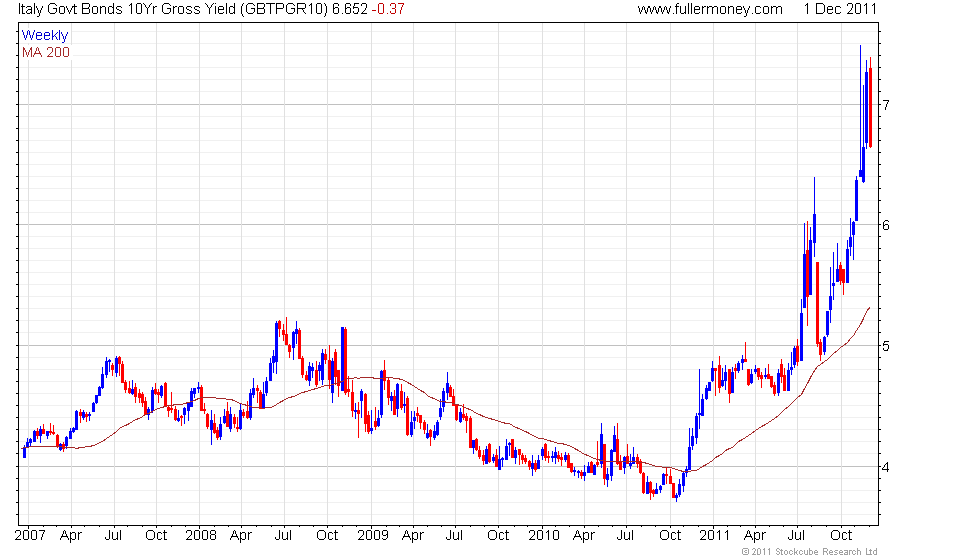Image resolution: width=960 pixels, height=560 pixels.
Task: Click the y-axis label '6'
Action: point(885,225)
